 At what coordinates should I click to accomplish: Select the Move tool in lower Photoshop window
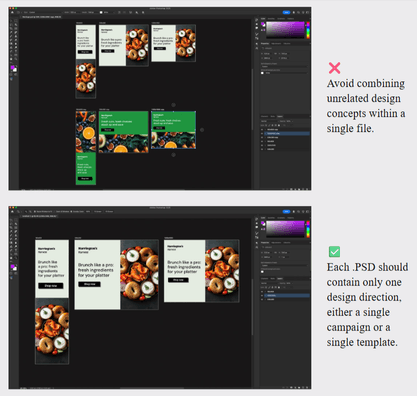click(x=12, y=220)
